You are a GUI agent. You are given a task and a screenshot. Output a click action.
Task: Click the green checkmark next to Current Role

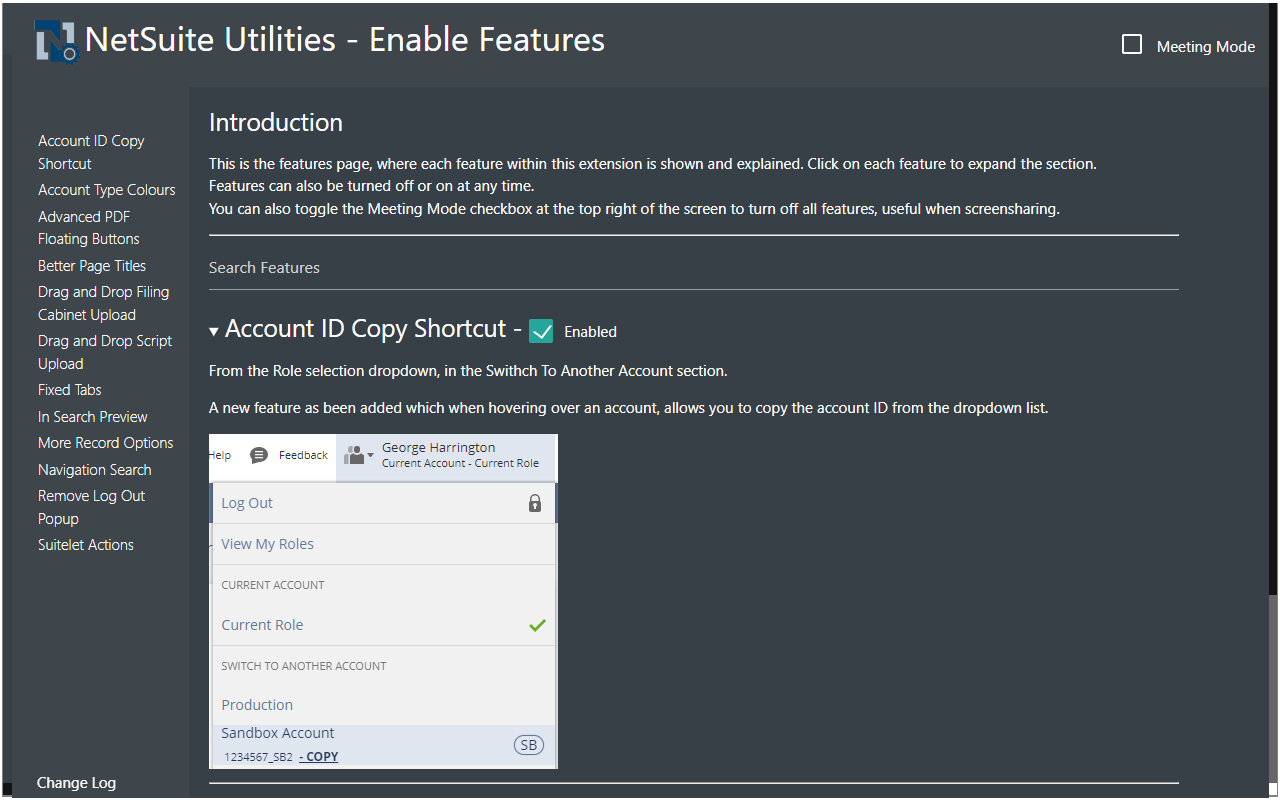pyautogui.click(x=537, y=625)
